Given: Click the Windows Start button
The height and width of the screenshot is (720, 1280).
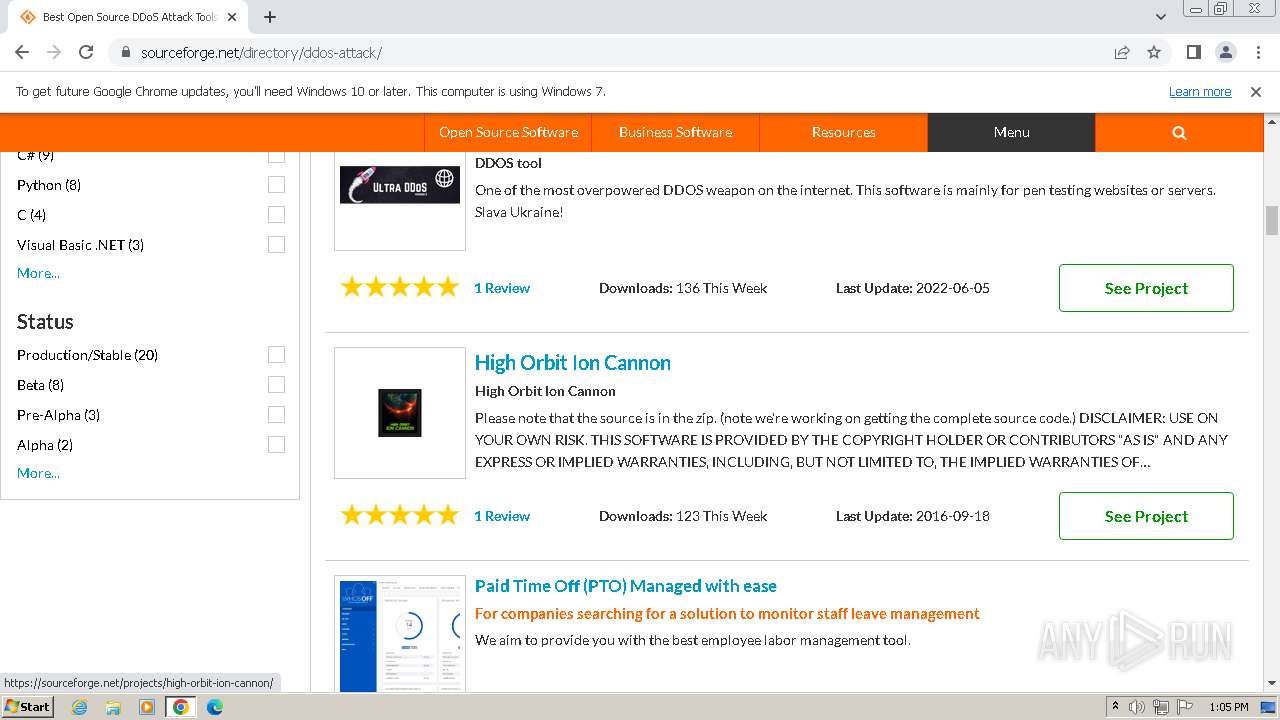Looking at the screenshot, I should (27, 706).
